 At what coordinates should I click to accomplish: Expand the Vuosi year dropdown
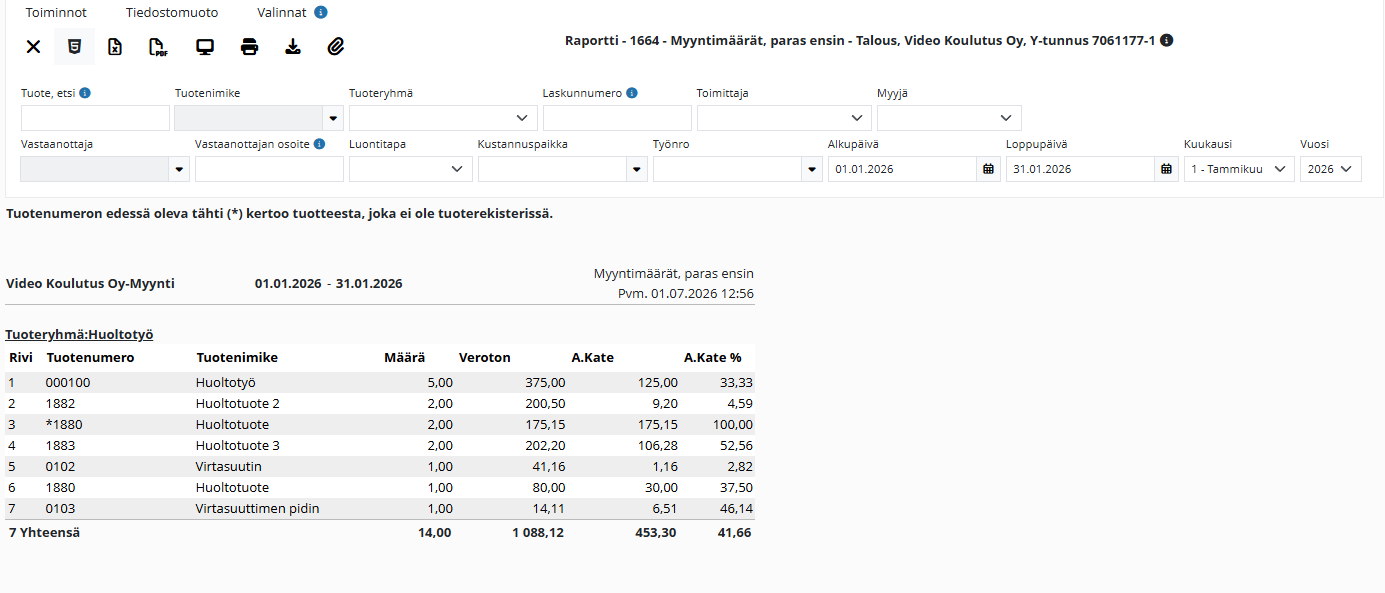click(1330, 169)
